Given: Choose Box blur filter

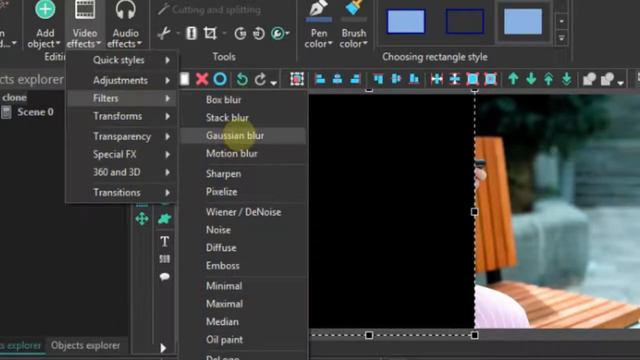Looking at the screenshot, I should coord(243,100).
